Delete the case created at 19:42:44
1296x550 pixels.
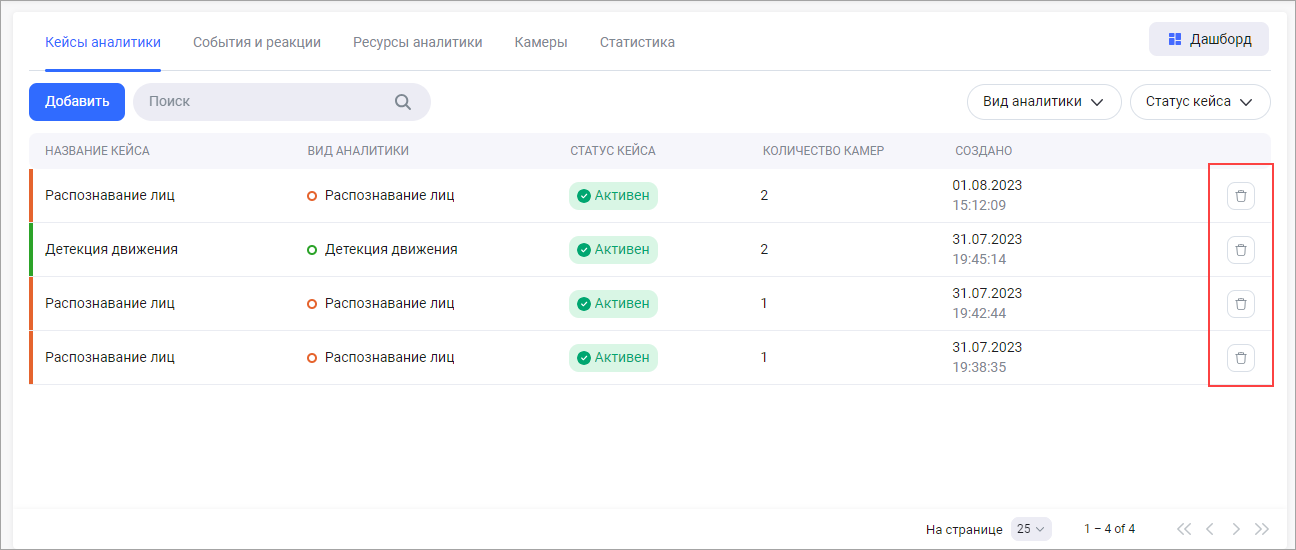(1240, 304)
